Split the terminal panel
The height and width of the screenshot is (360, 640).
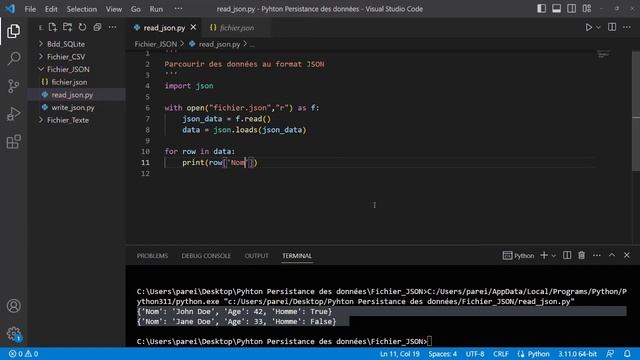(567, 255)
